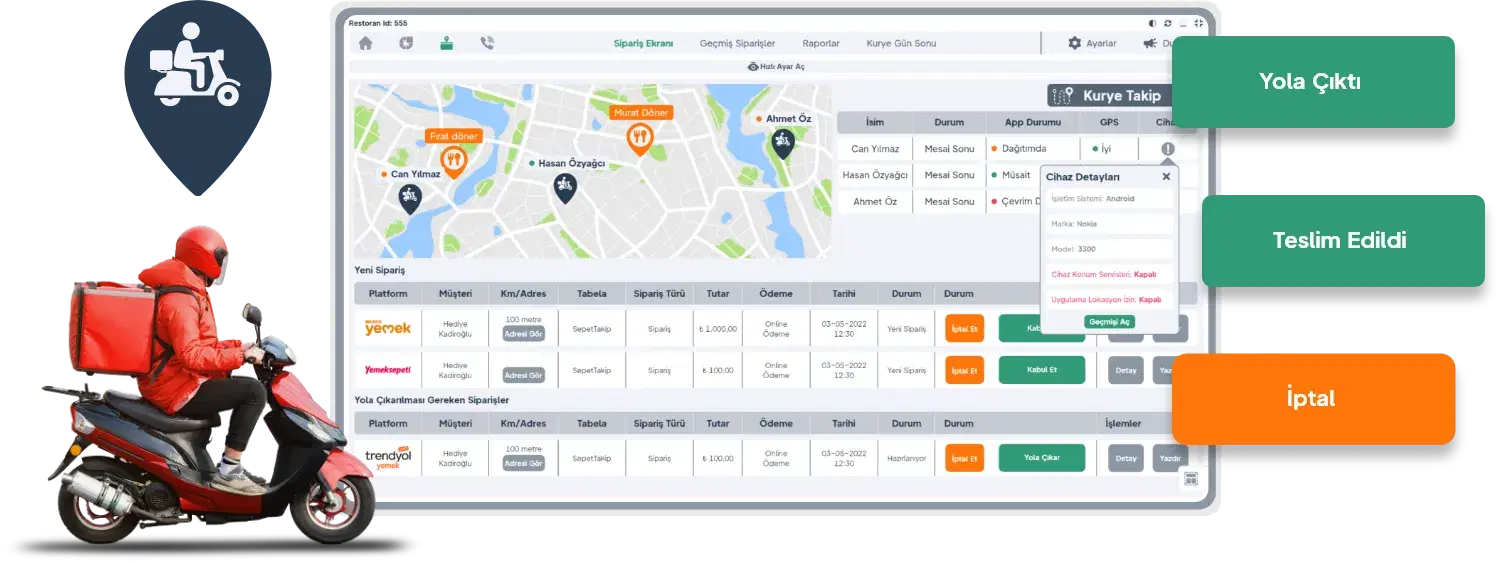Viewport: 1503px width, 563px height.
Task: Click Dağıtımda status of Can Yılmaz
Action: click(x=1020, y=149)
